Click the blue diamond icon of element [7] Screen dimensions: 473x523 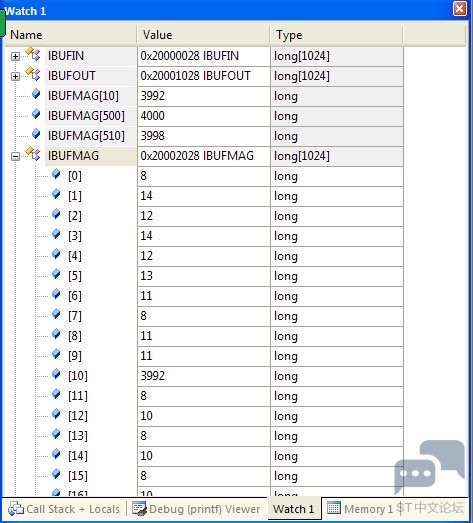pyautogui.click(x=56, y=314)
